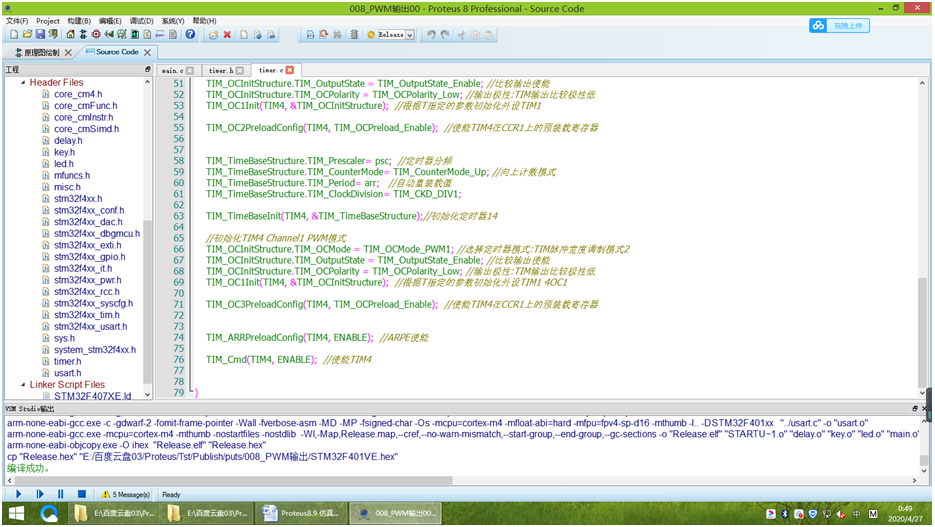The width and height of the screenshot is (935, 527).
Task: Click the output panel horizontal scrollbar thumb
Action: pos(234,480)
